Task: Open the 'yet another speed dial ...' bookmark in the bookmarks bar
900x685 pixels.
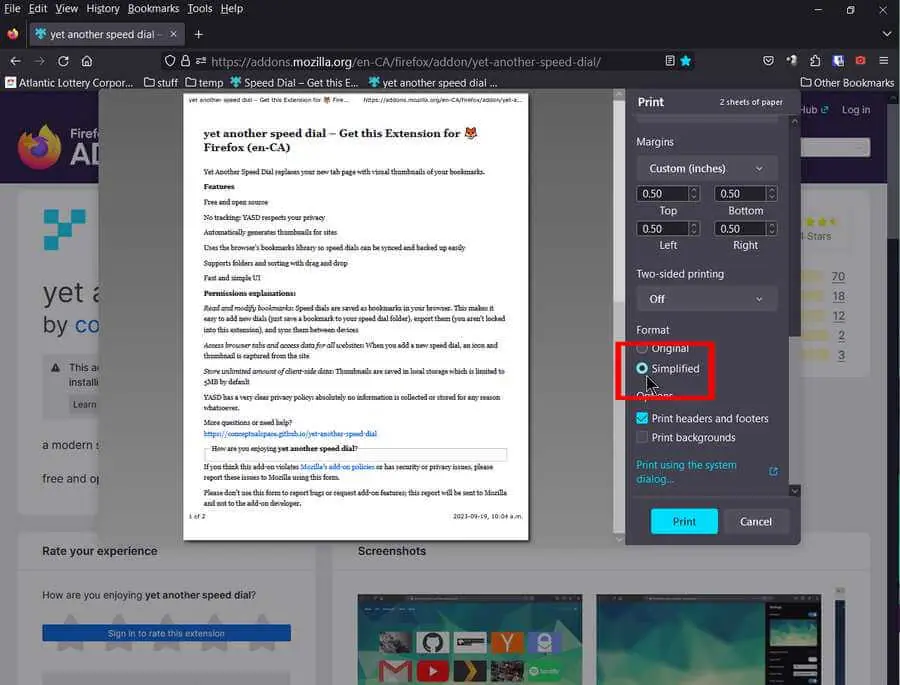Action: coord(433,83)
